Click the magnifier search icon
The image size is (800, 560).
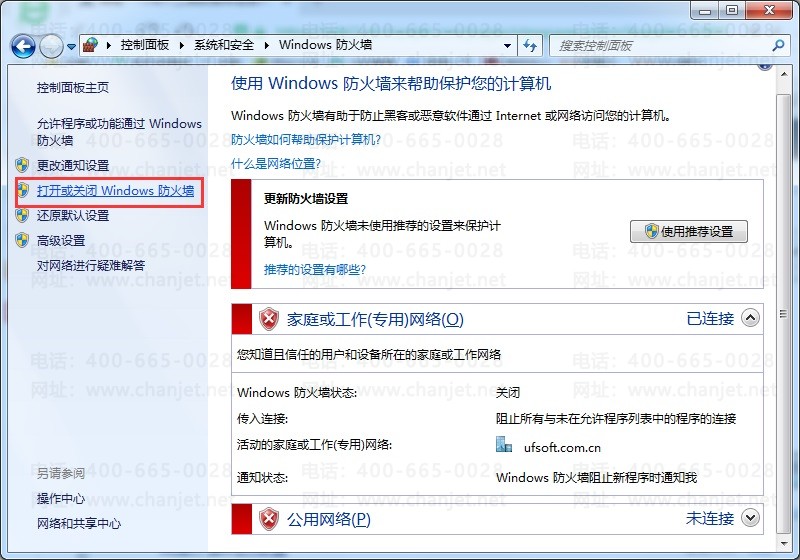pos(778,46)
